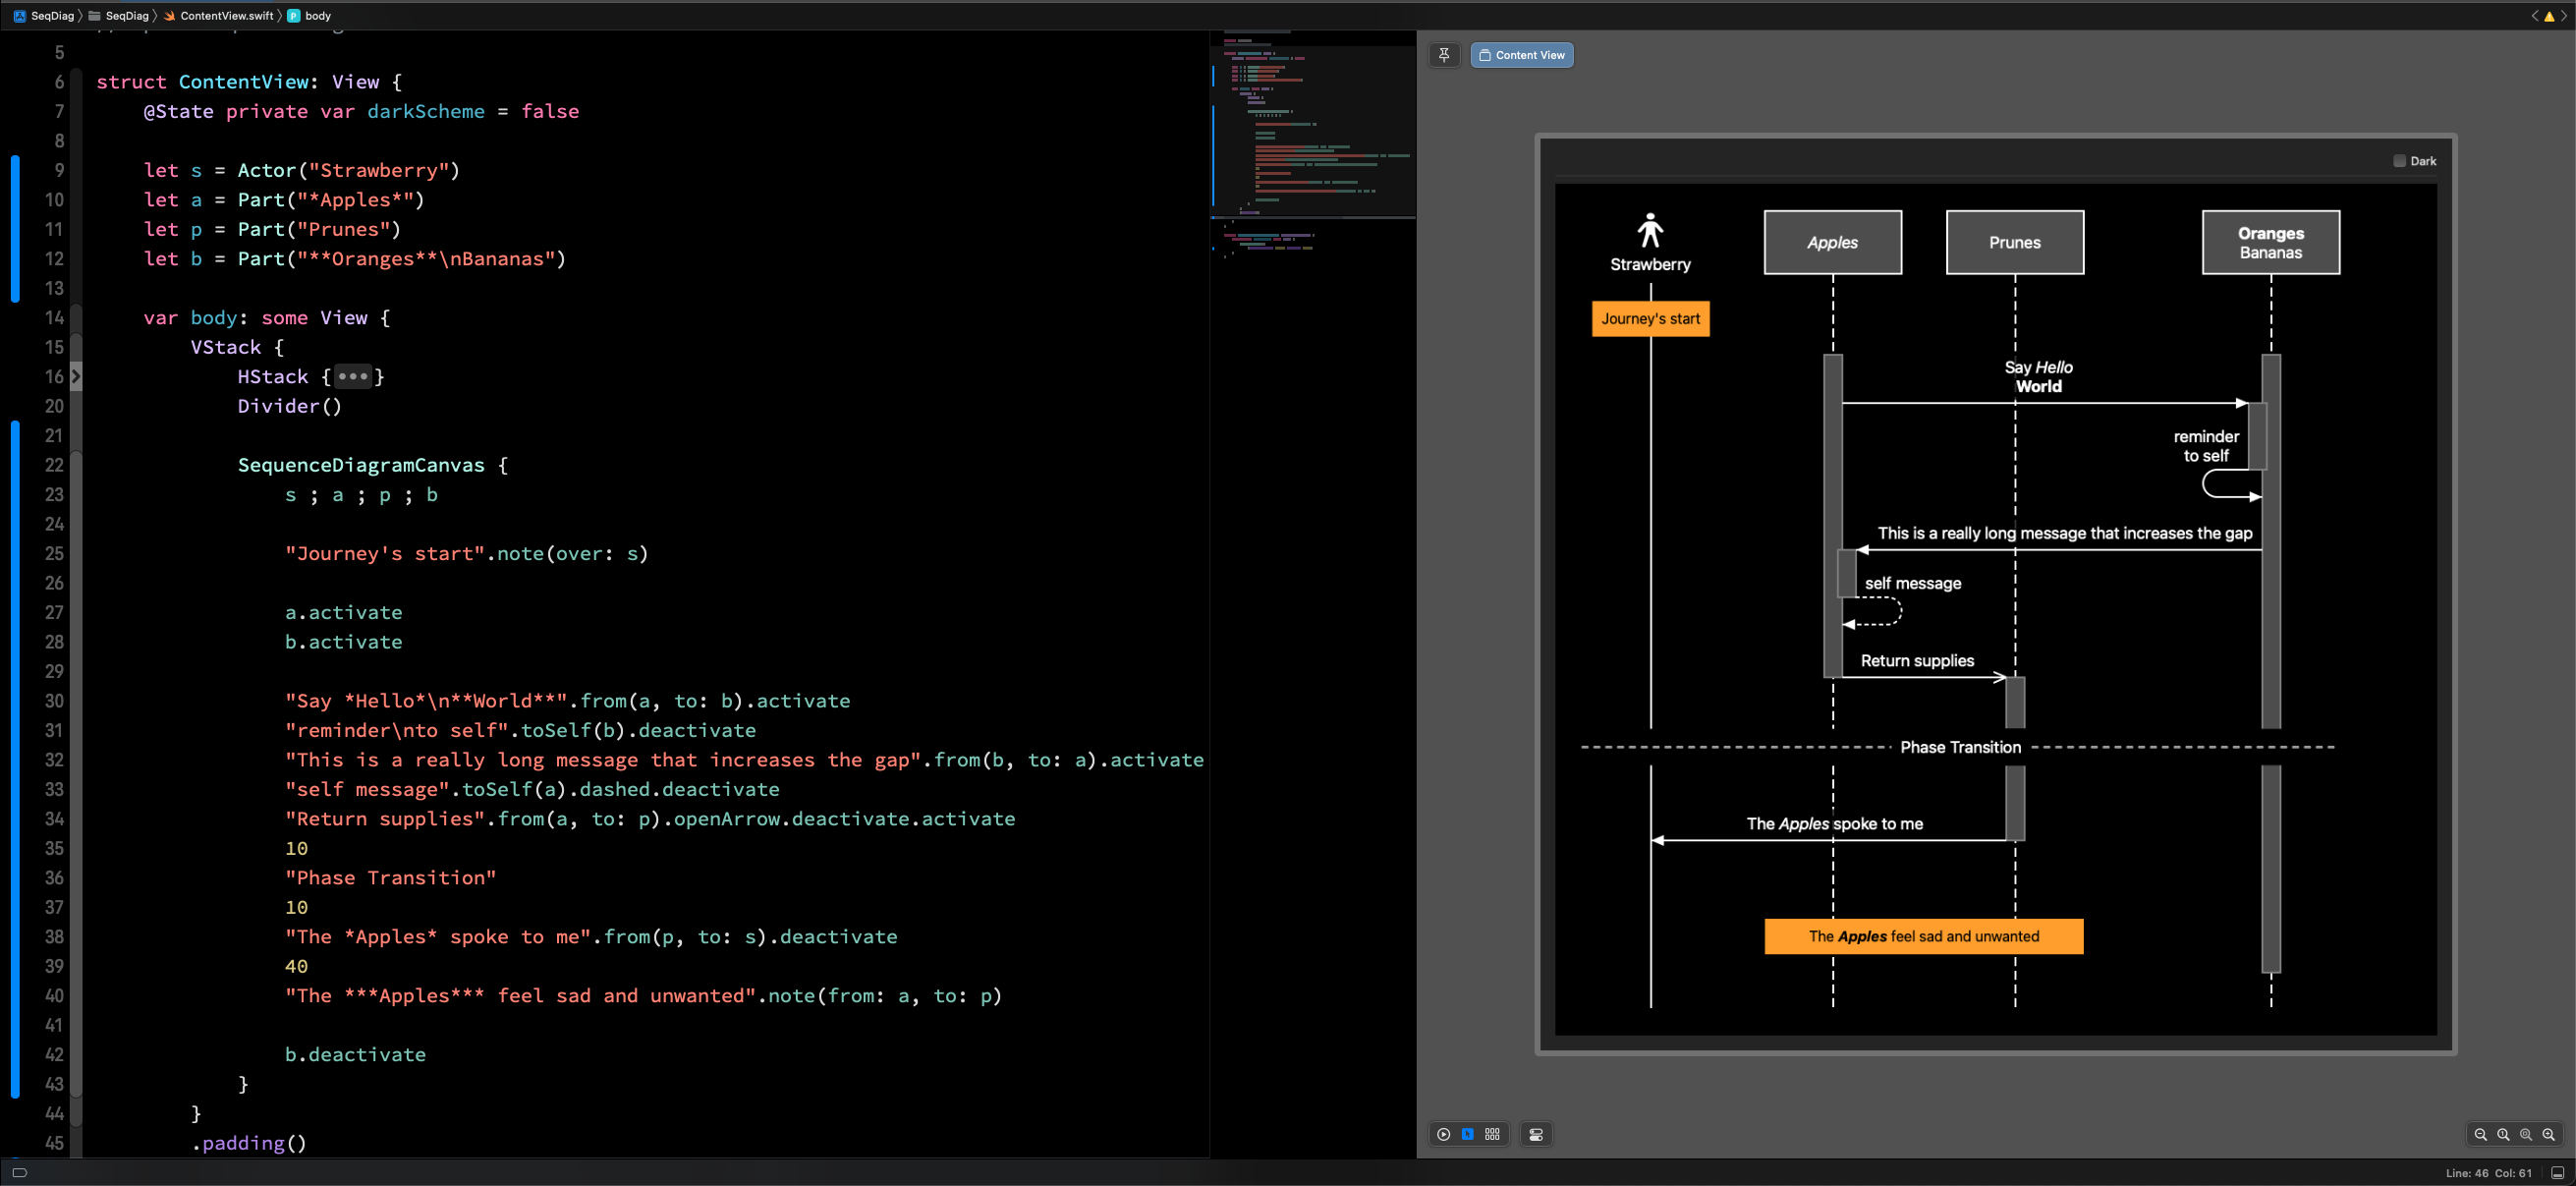
Task: Activate Selectable preview mode cursor icon
Action: [x=1467, y=1135]
